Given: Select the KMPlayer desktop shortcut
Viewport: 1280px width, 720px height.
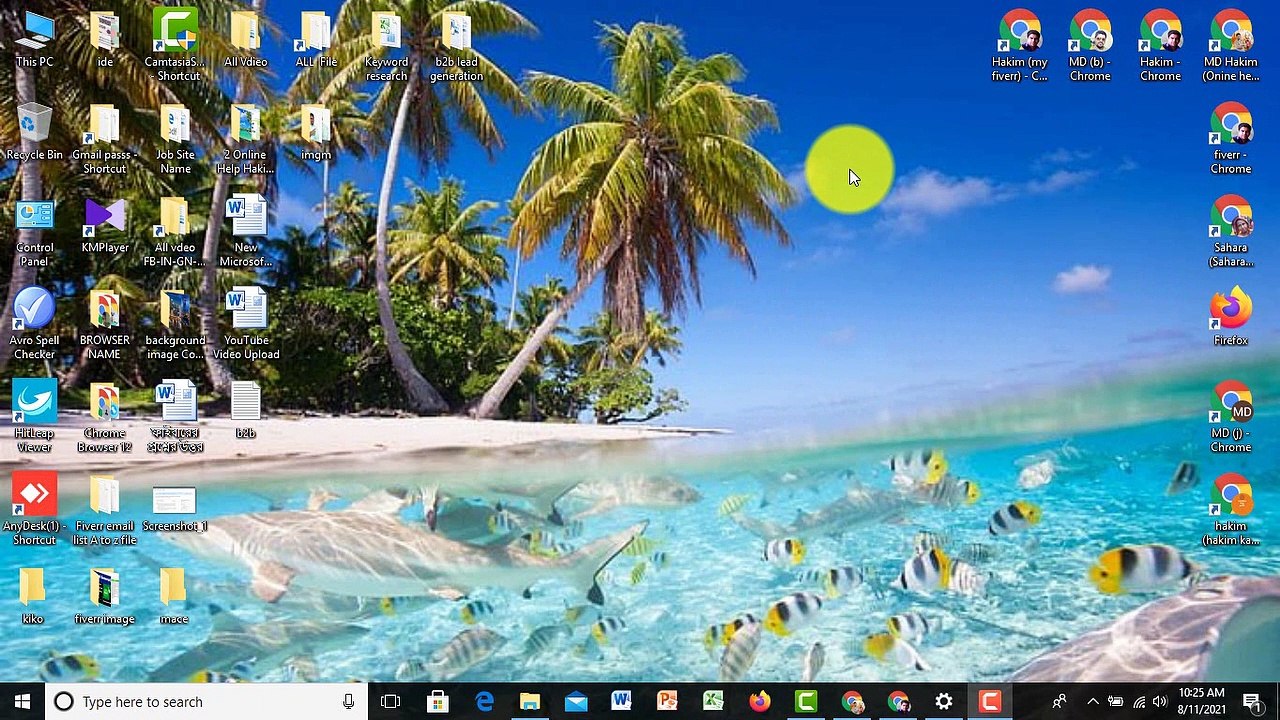Looking at the screenshot, I should click(105, 226).
